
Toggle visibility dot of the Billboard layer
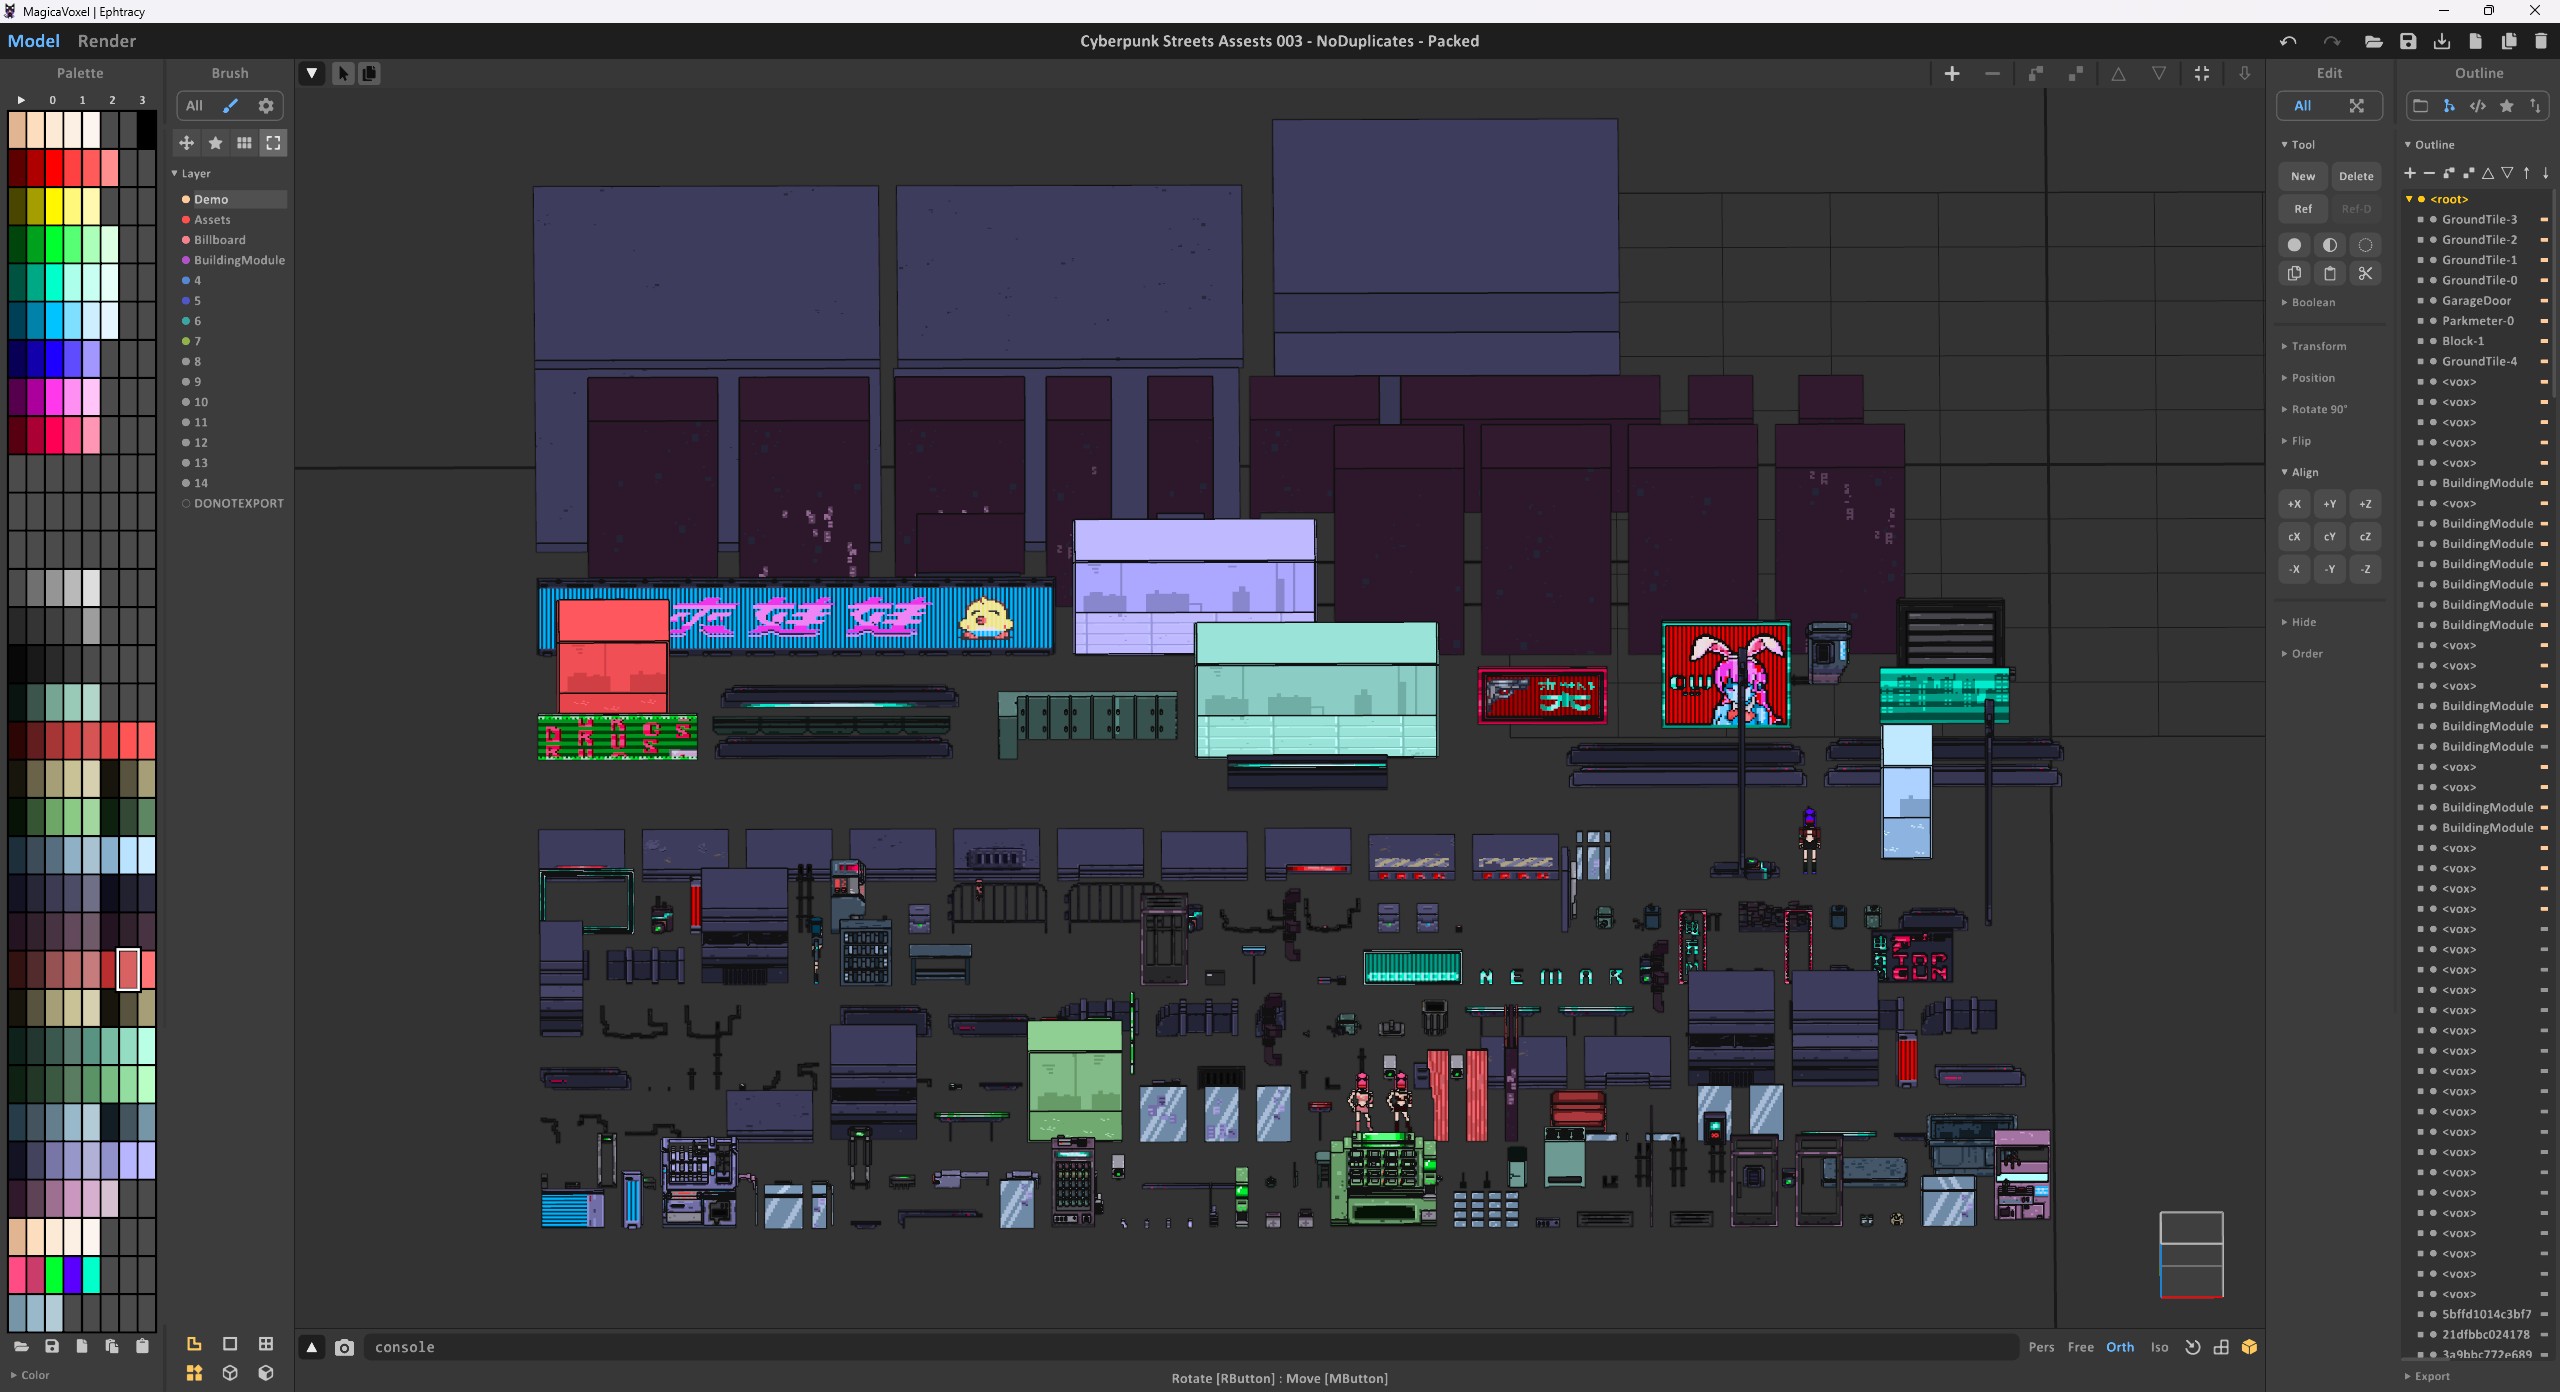[x=186, y=240]
